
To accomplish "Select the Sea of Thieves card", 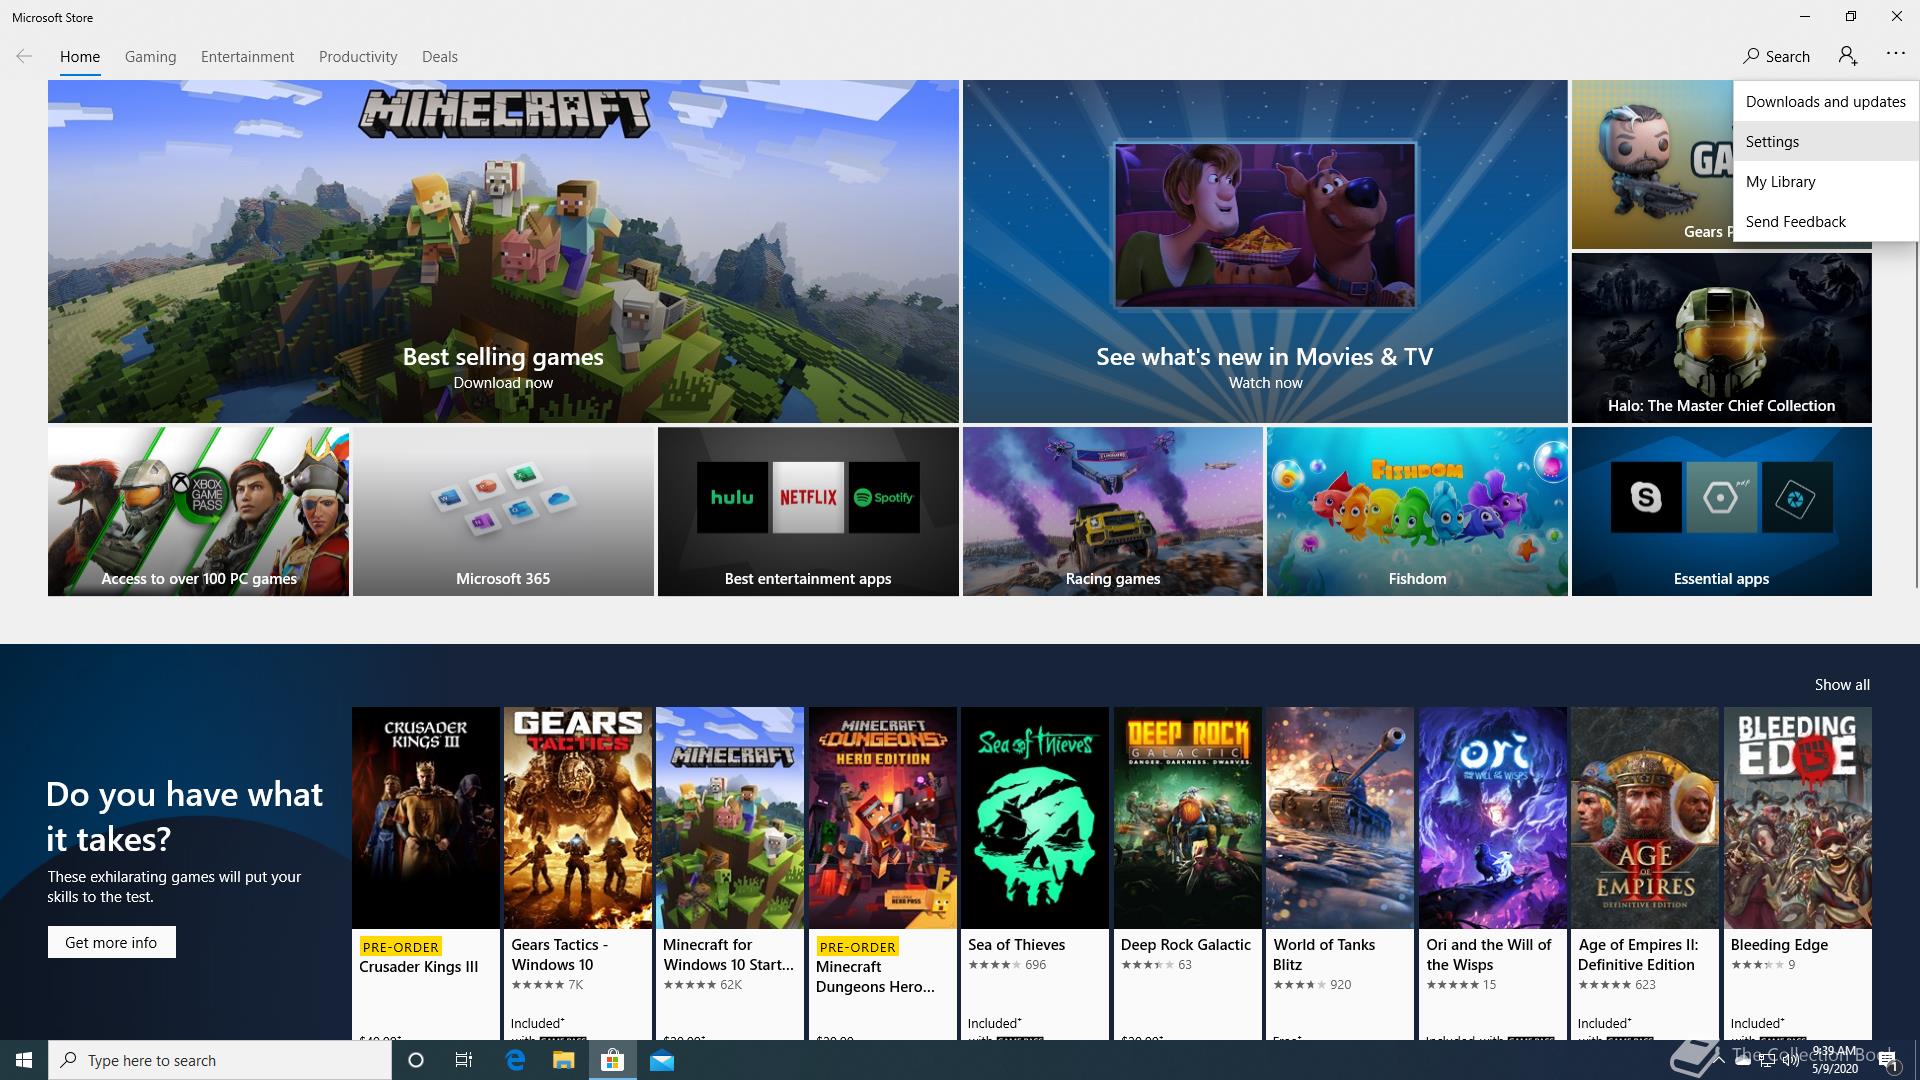I will 1035,873.
